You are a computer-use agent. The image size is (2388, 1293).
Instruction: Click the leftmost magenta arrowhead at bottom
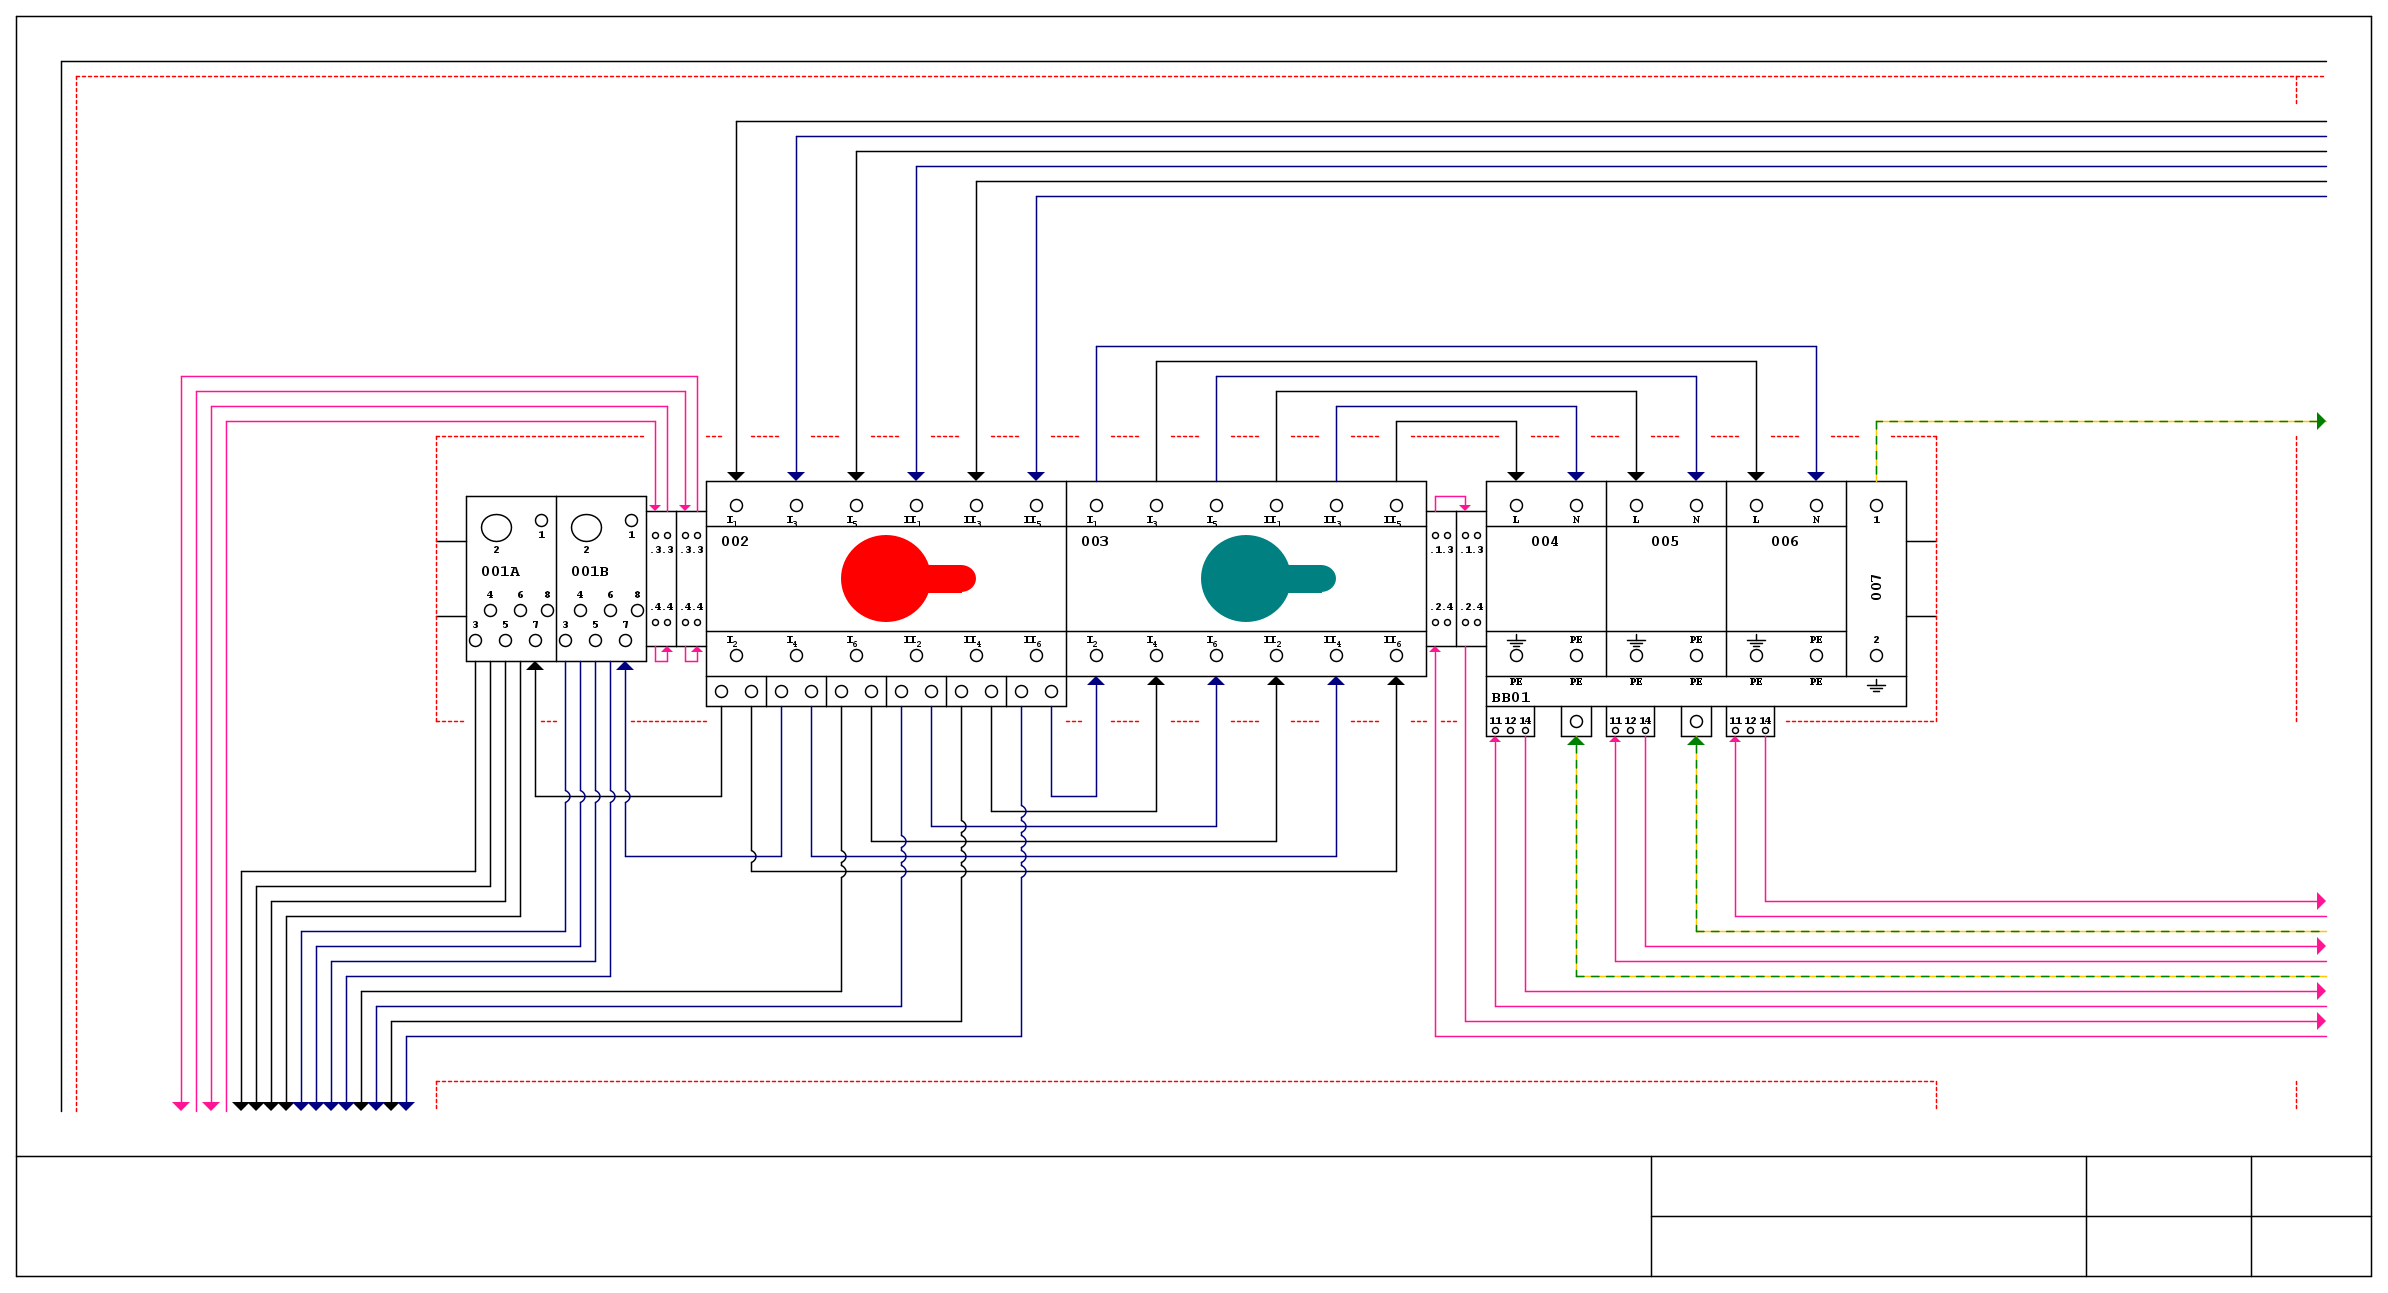[181, 1106]
